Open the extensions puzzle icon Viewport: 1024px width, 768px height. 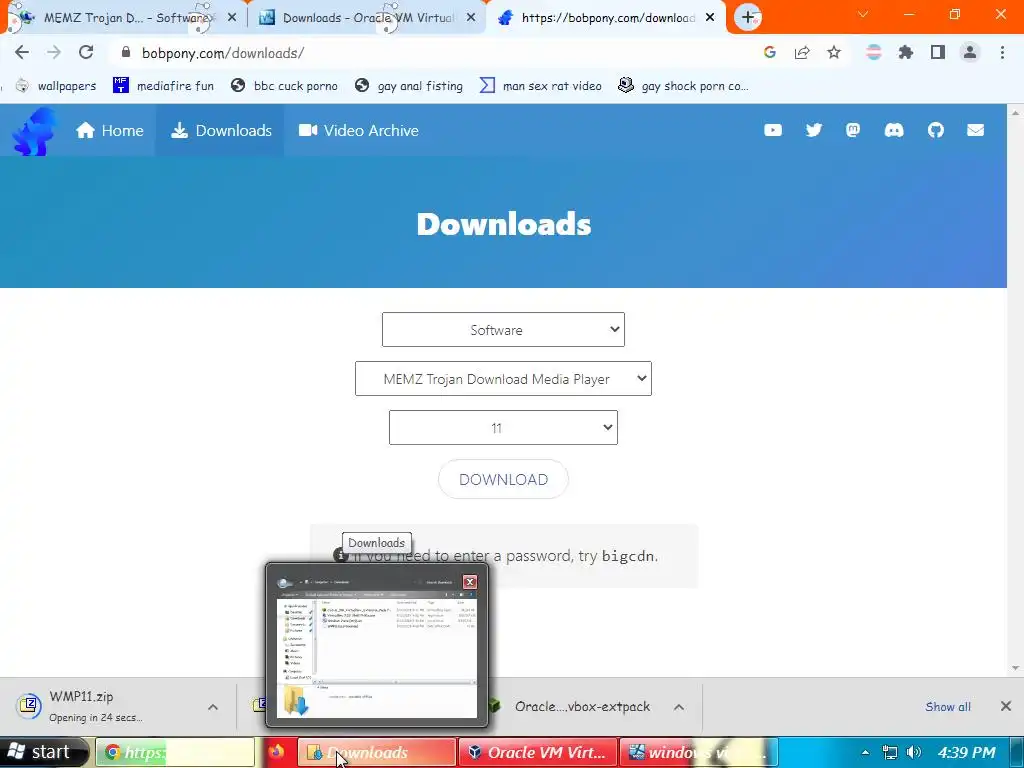906,52
